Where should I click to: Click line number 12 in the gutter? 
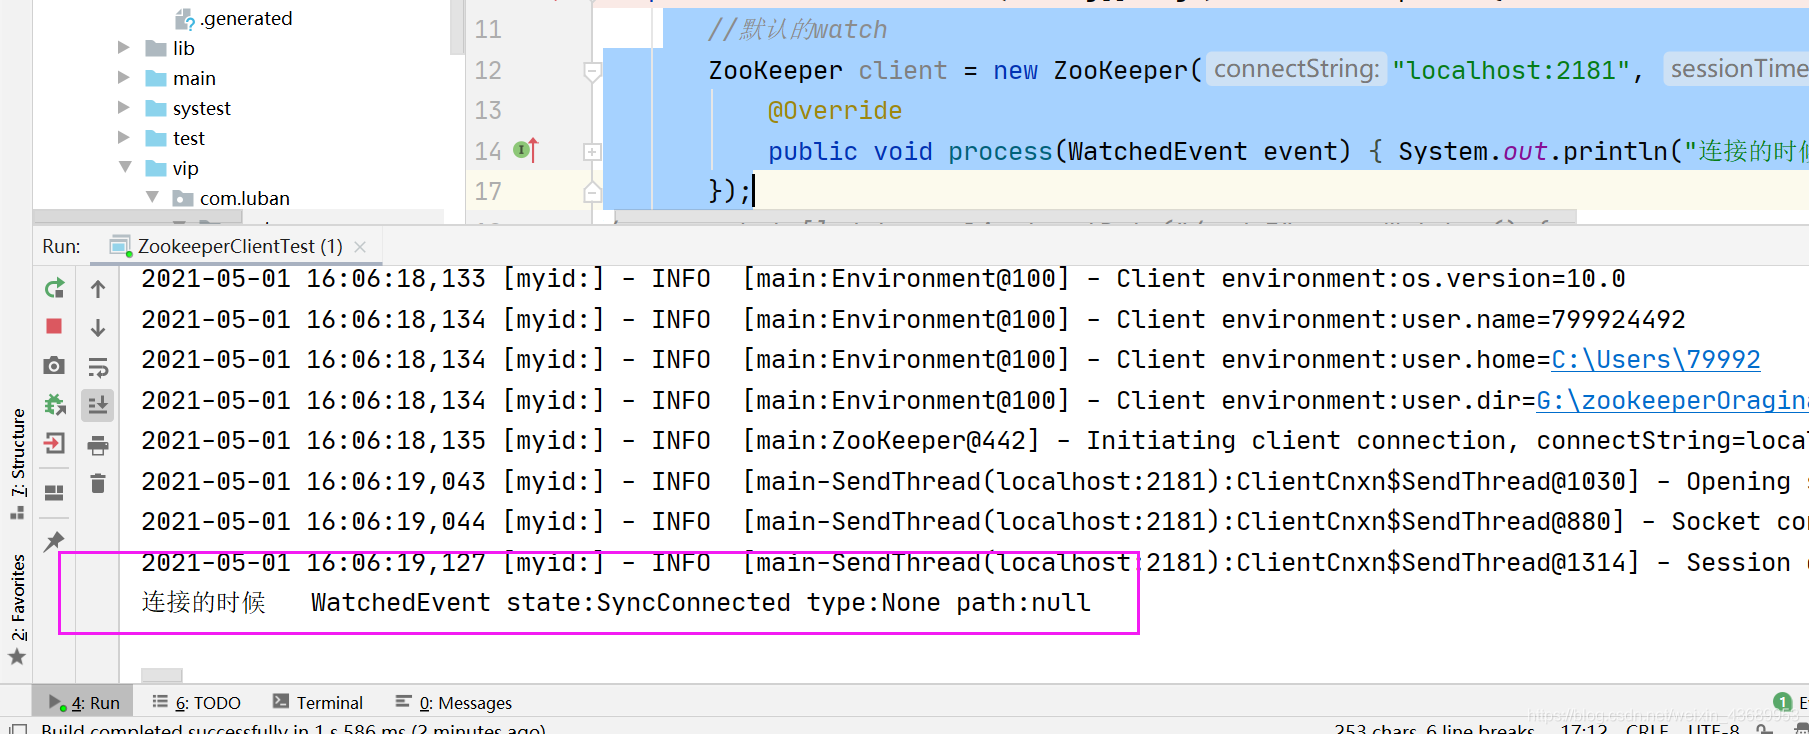[x=488, y=70]
